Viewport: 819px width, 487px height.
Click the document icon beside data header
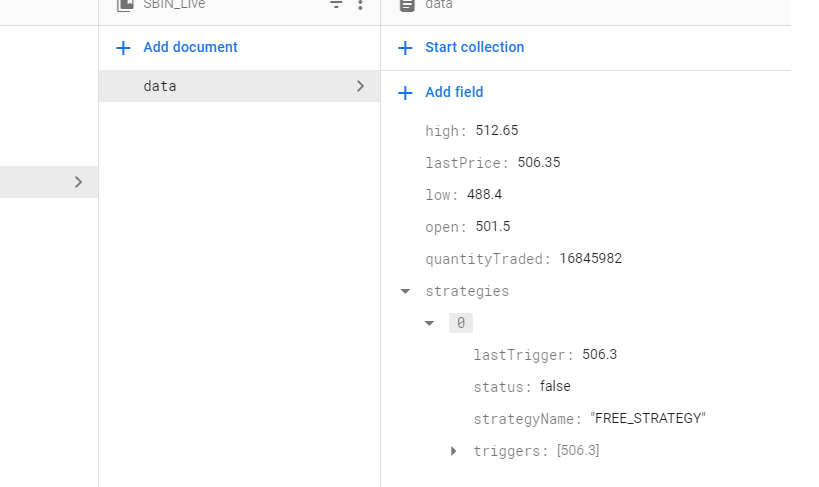pos(407,5)
